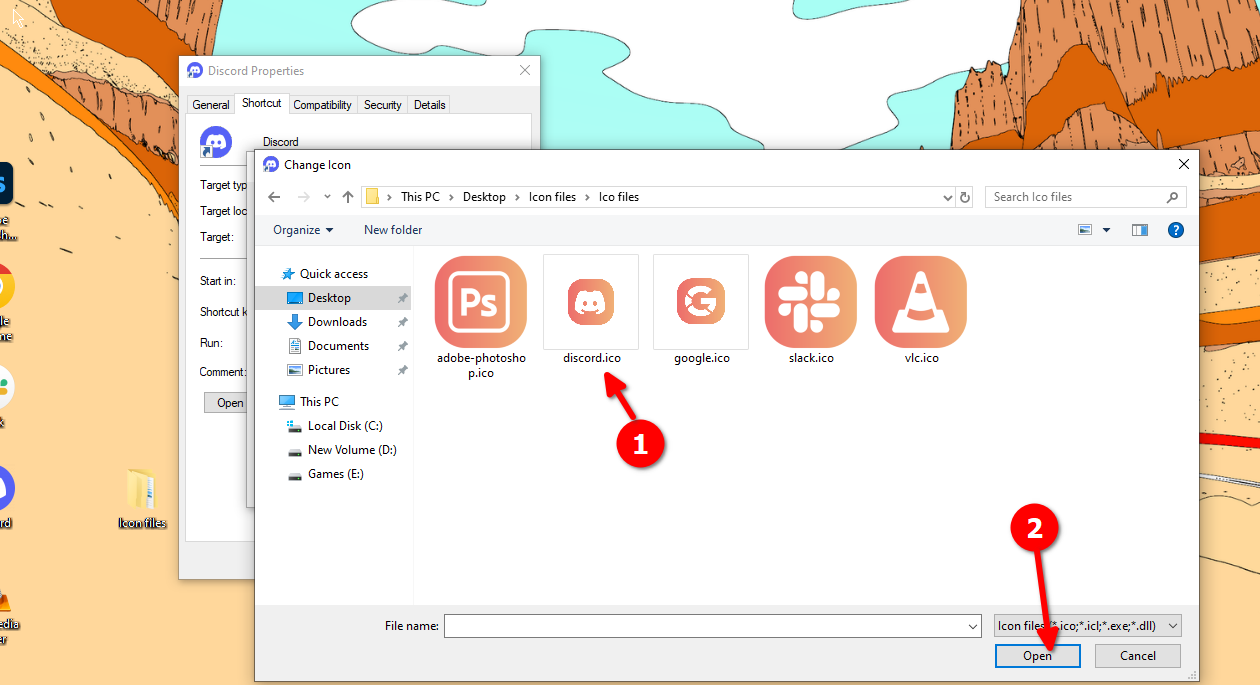Open the Help question mark icon
The image size is (1260, 685).
coord(1176,230)
